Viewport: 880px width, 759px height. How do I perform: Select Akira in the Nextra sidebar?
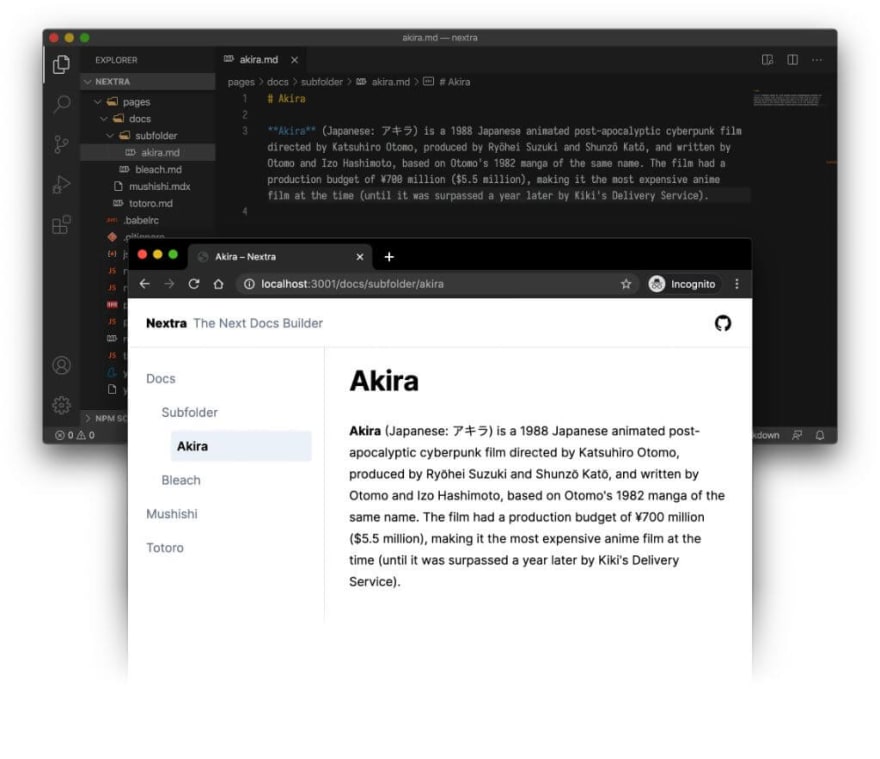point(241,446)
